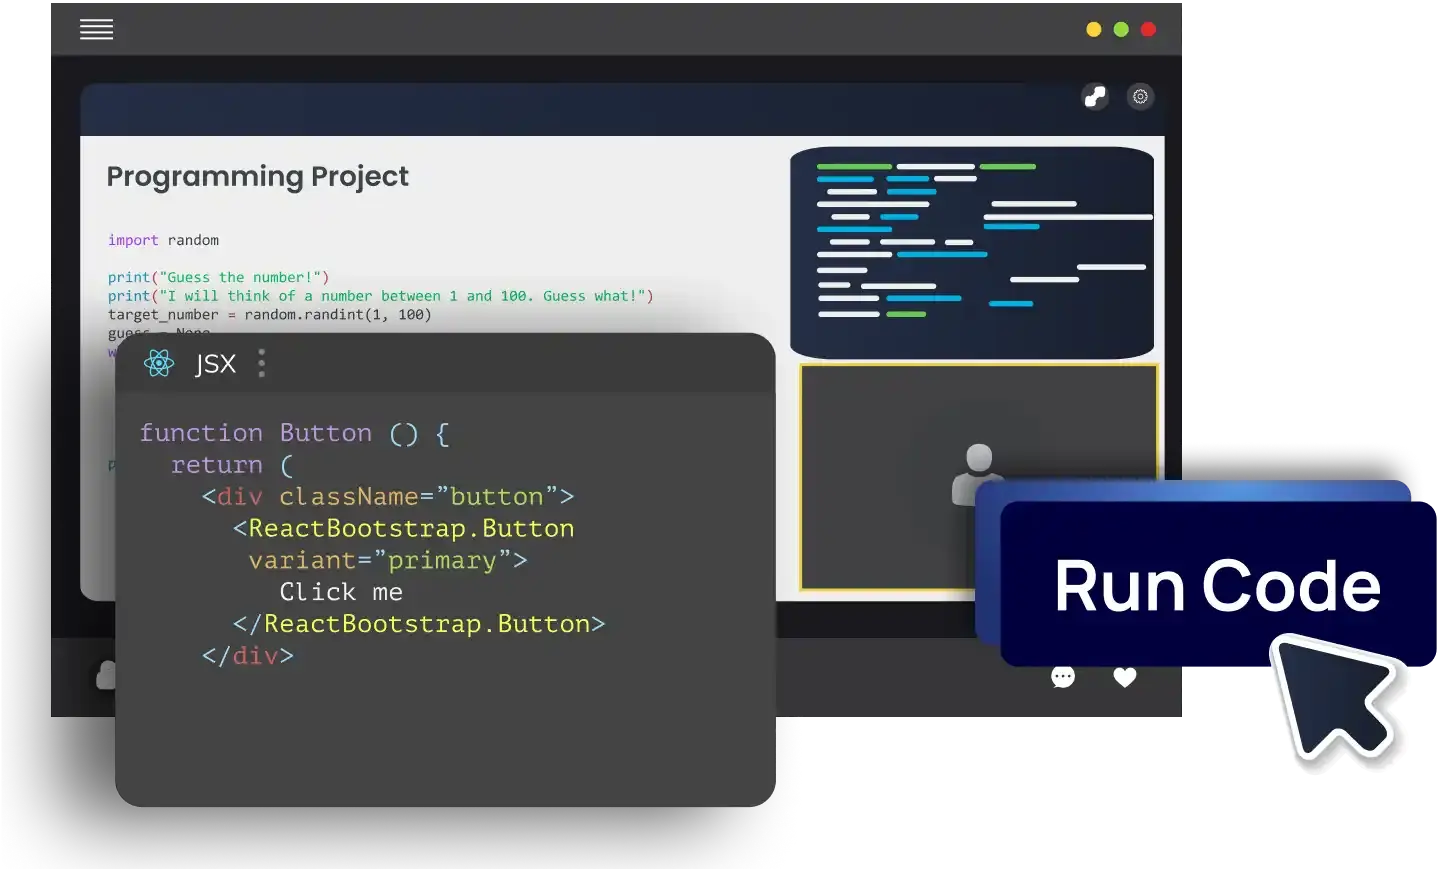Screen dimensions: 1441x869
Task: Click the person avatar placeholder in the preview frame
Action: pyautogui.click(x=977, y=475)
